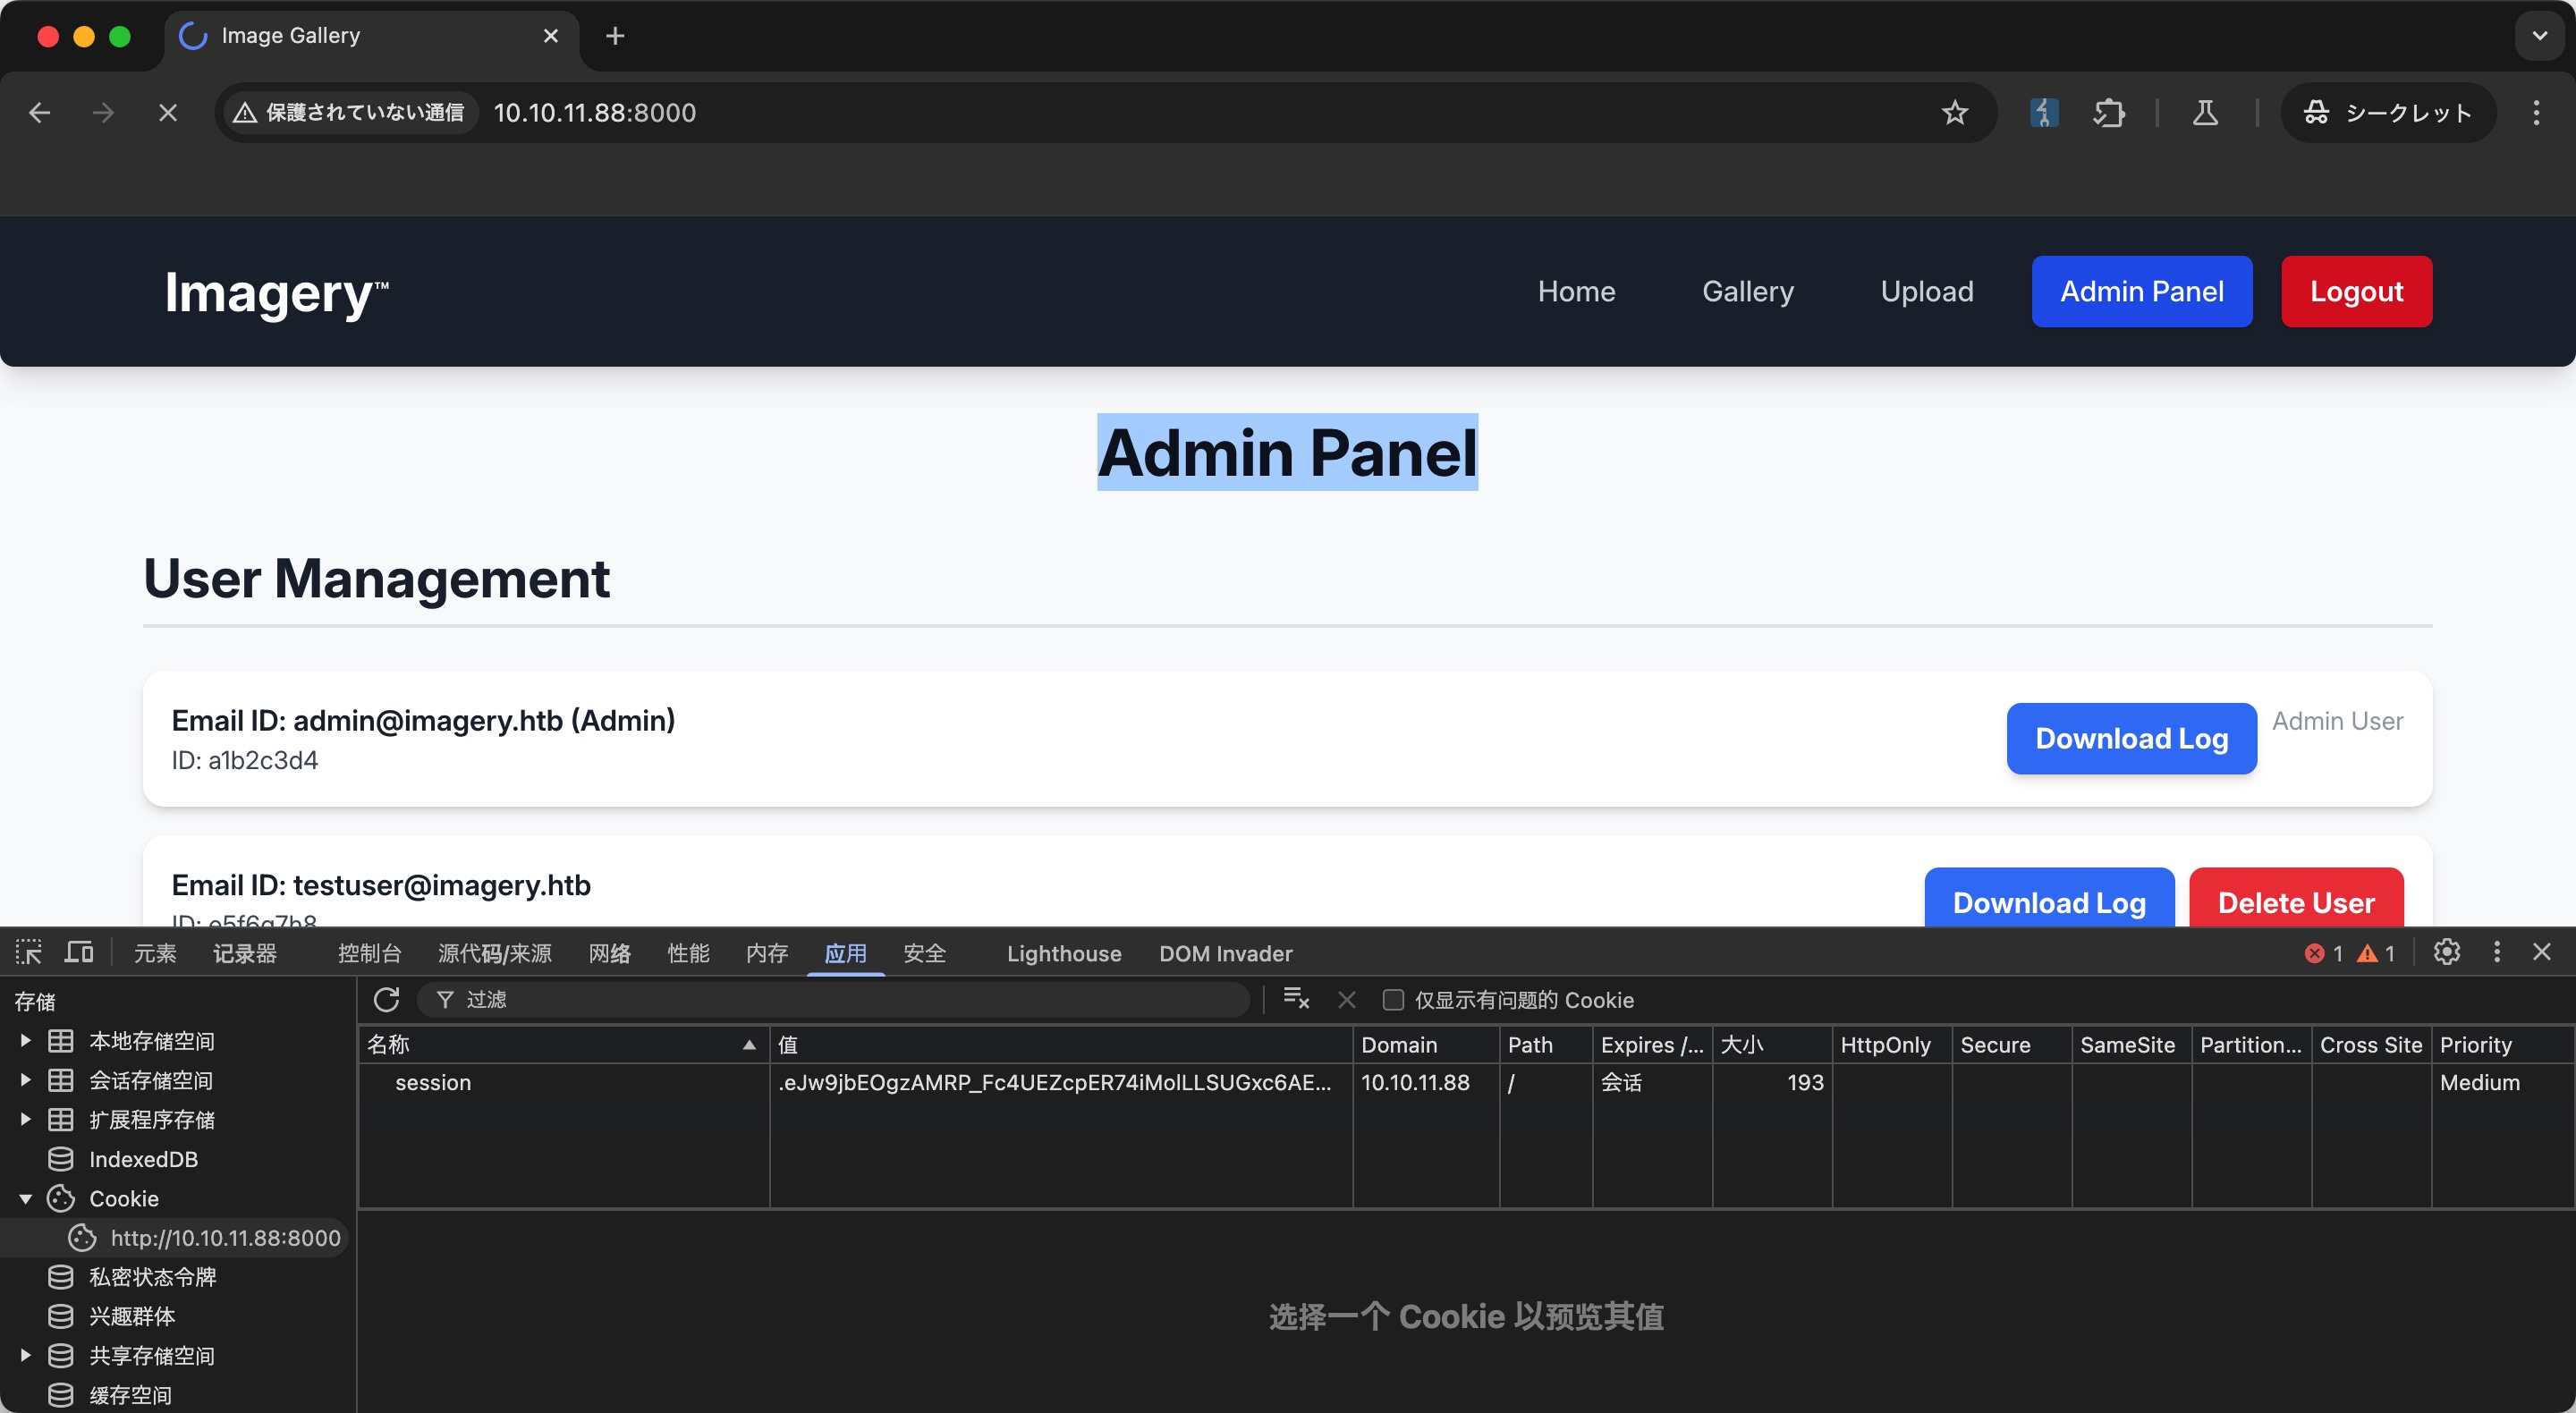Viewport: 2576px width, 1413px height.
Task: Expand 会话存储空间 tree node
Action: click(x=26, y=1080)
